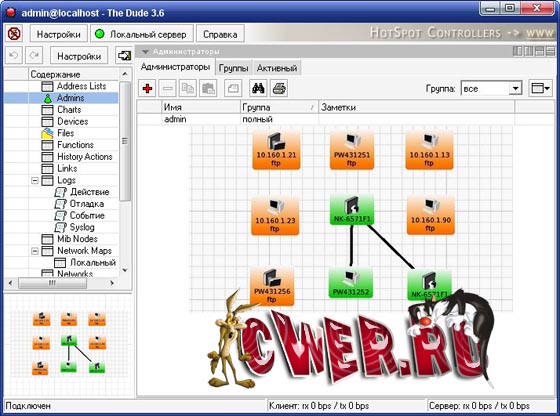Click Настройки button in left panel
The width and height of the screenshot is (560, 416).
click(79, 56)
